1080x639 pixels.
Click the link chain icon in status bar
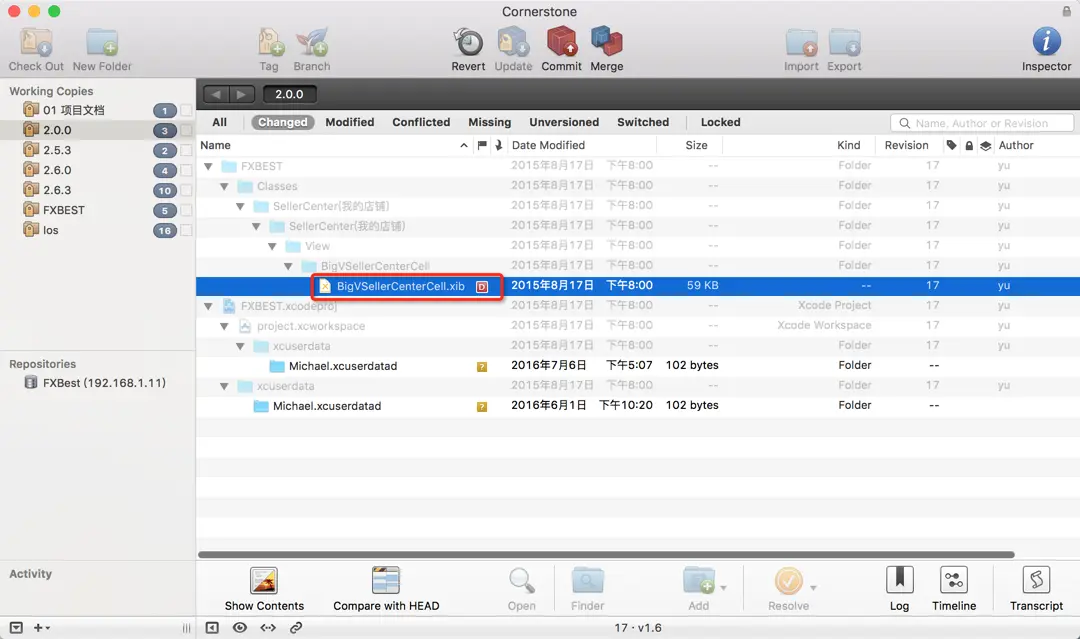click(296, 627)
